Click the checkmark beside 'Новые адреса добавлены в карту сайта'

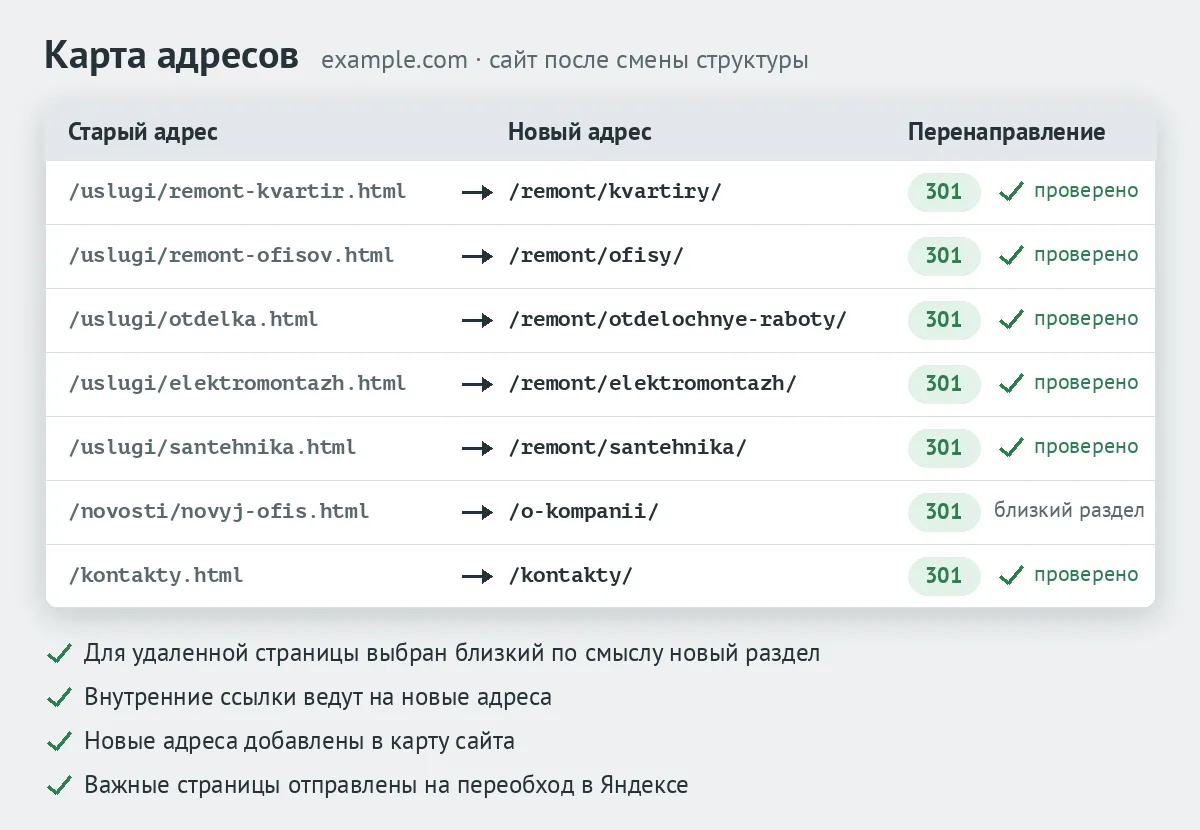tap(59, 742)
